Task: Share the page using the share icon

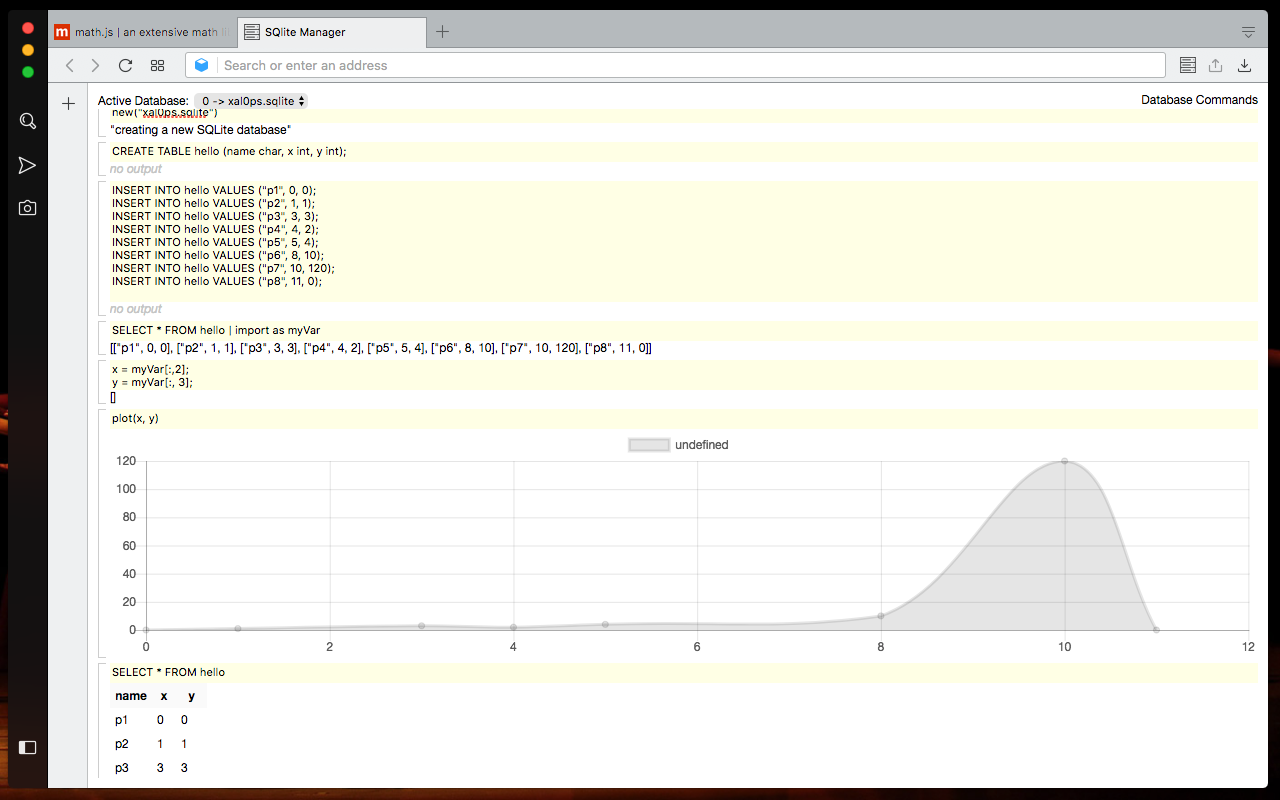Action: (1215, 64)
